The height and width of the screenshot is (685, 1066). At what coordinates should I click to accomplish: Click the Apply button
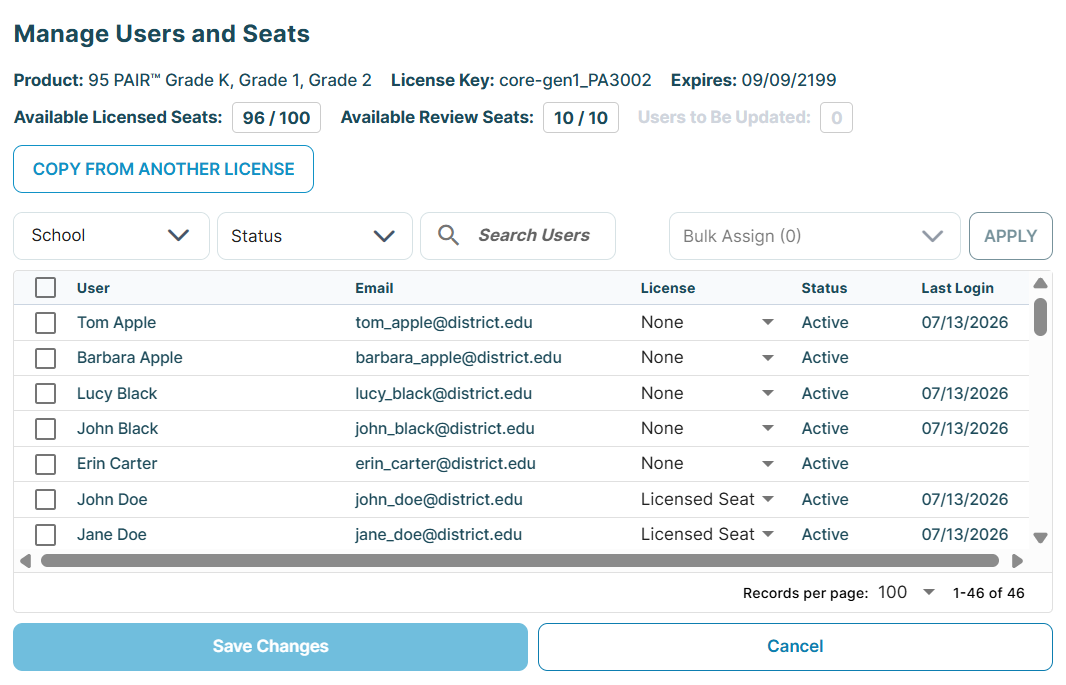point(1010,236)
